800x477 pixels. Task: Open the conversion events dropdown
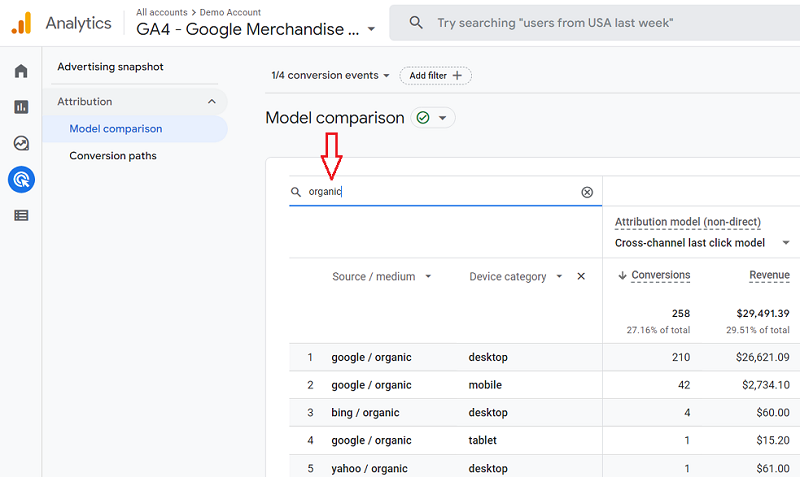[x=330, y=76]
